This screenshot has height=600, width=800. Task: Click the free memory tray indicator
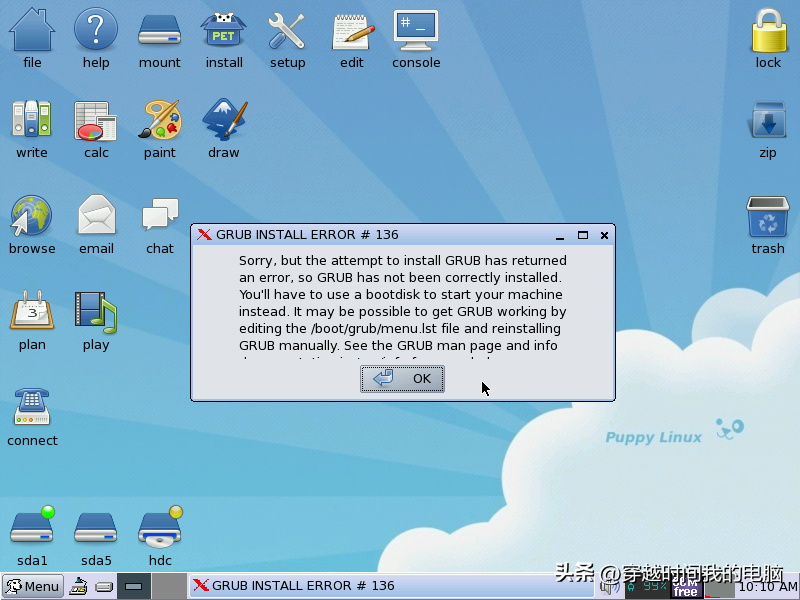(x=685, y=588)
